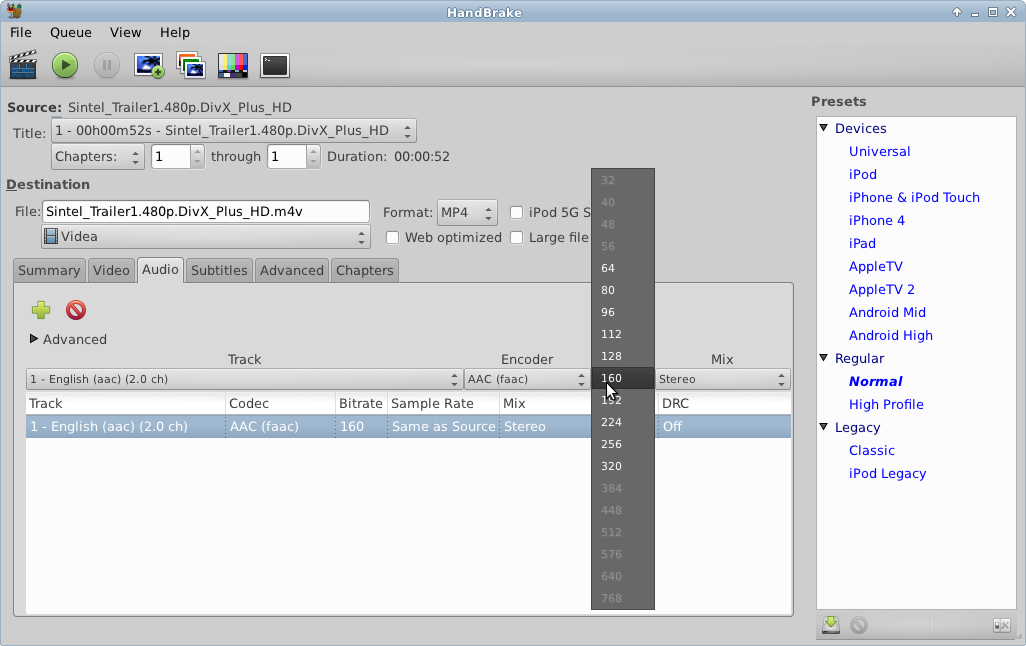The image size is (1026, 646).
Task: Select the Android Mid preset
Action: (x=887, y=312)
